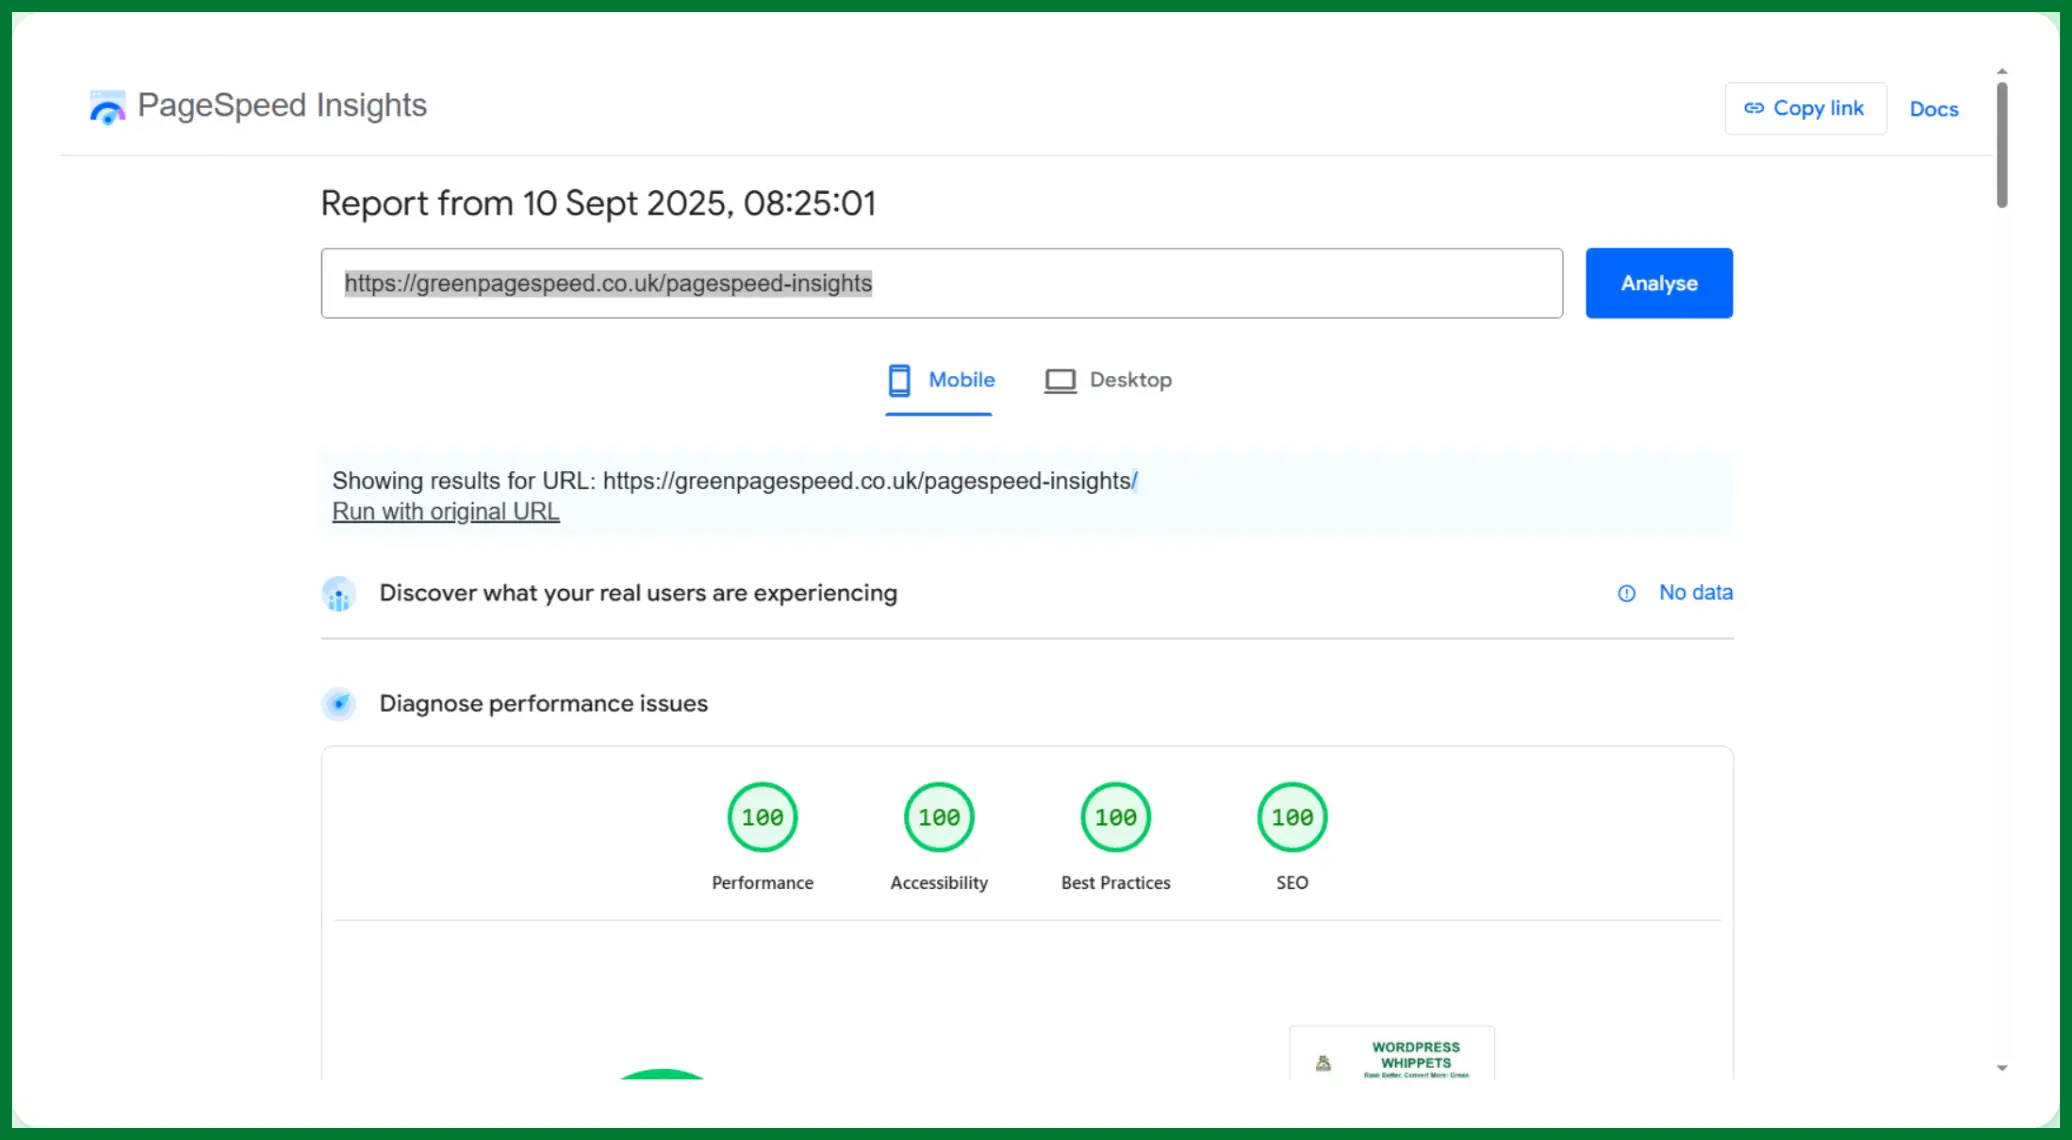
Task: Click the desktop monitor device icon
Action: pyautogui.click(x=1060, y=380)
